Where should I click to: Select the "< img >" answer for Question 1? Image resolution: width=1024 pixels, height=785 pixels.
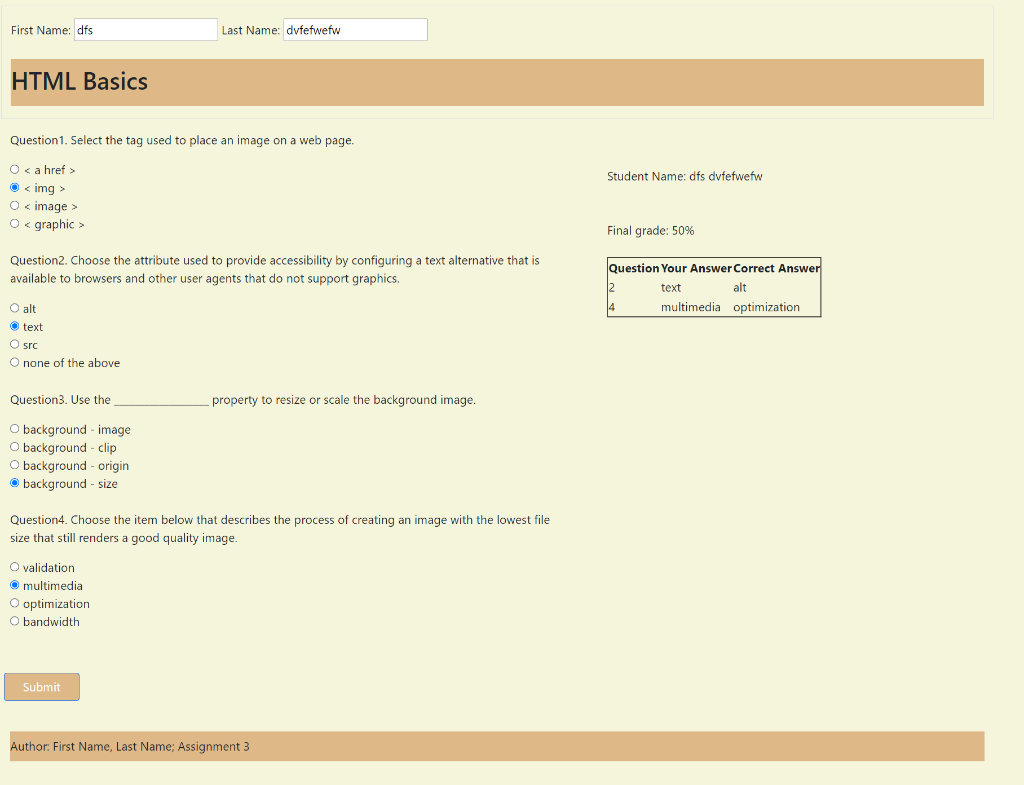point(14,187)
